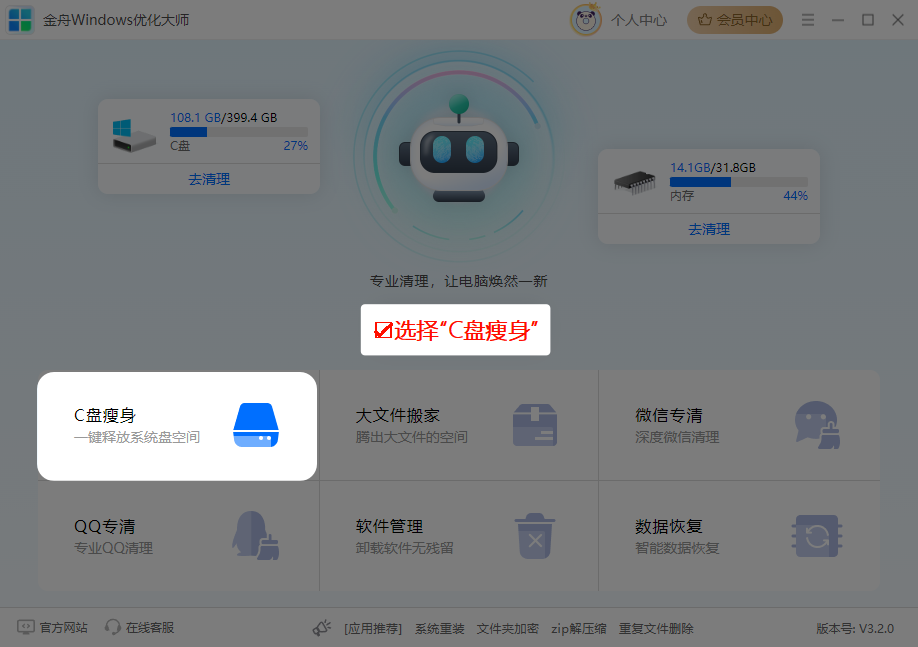Screen dimensions: 918x647
Task: Click the QQ penguin cleaning icon
Action: [256, 535]
